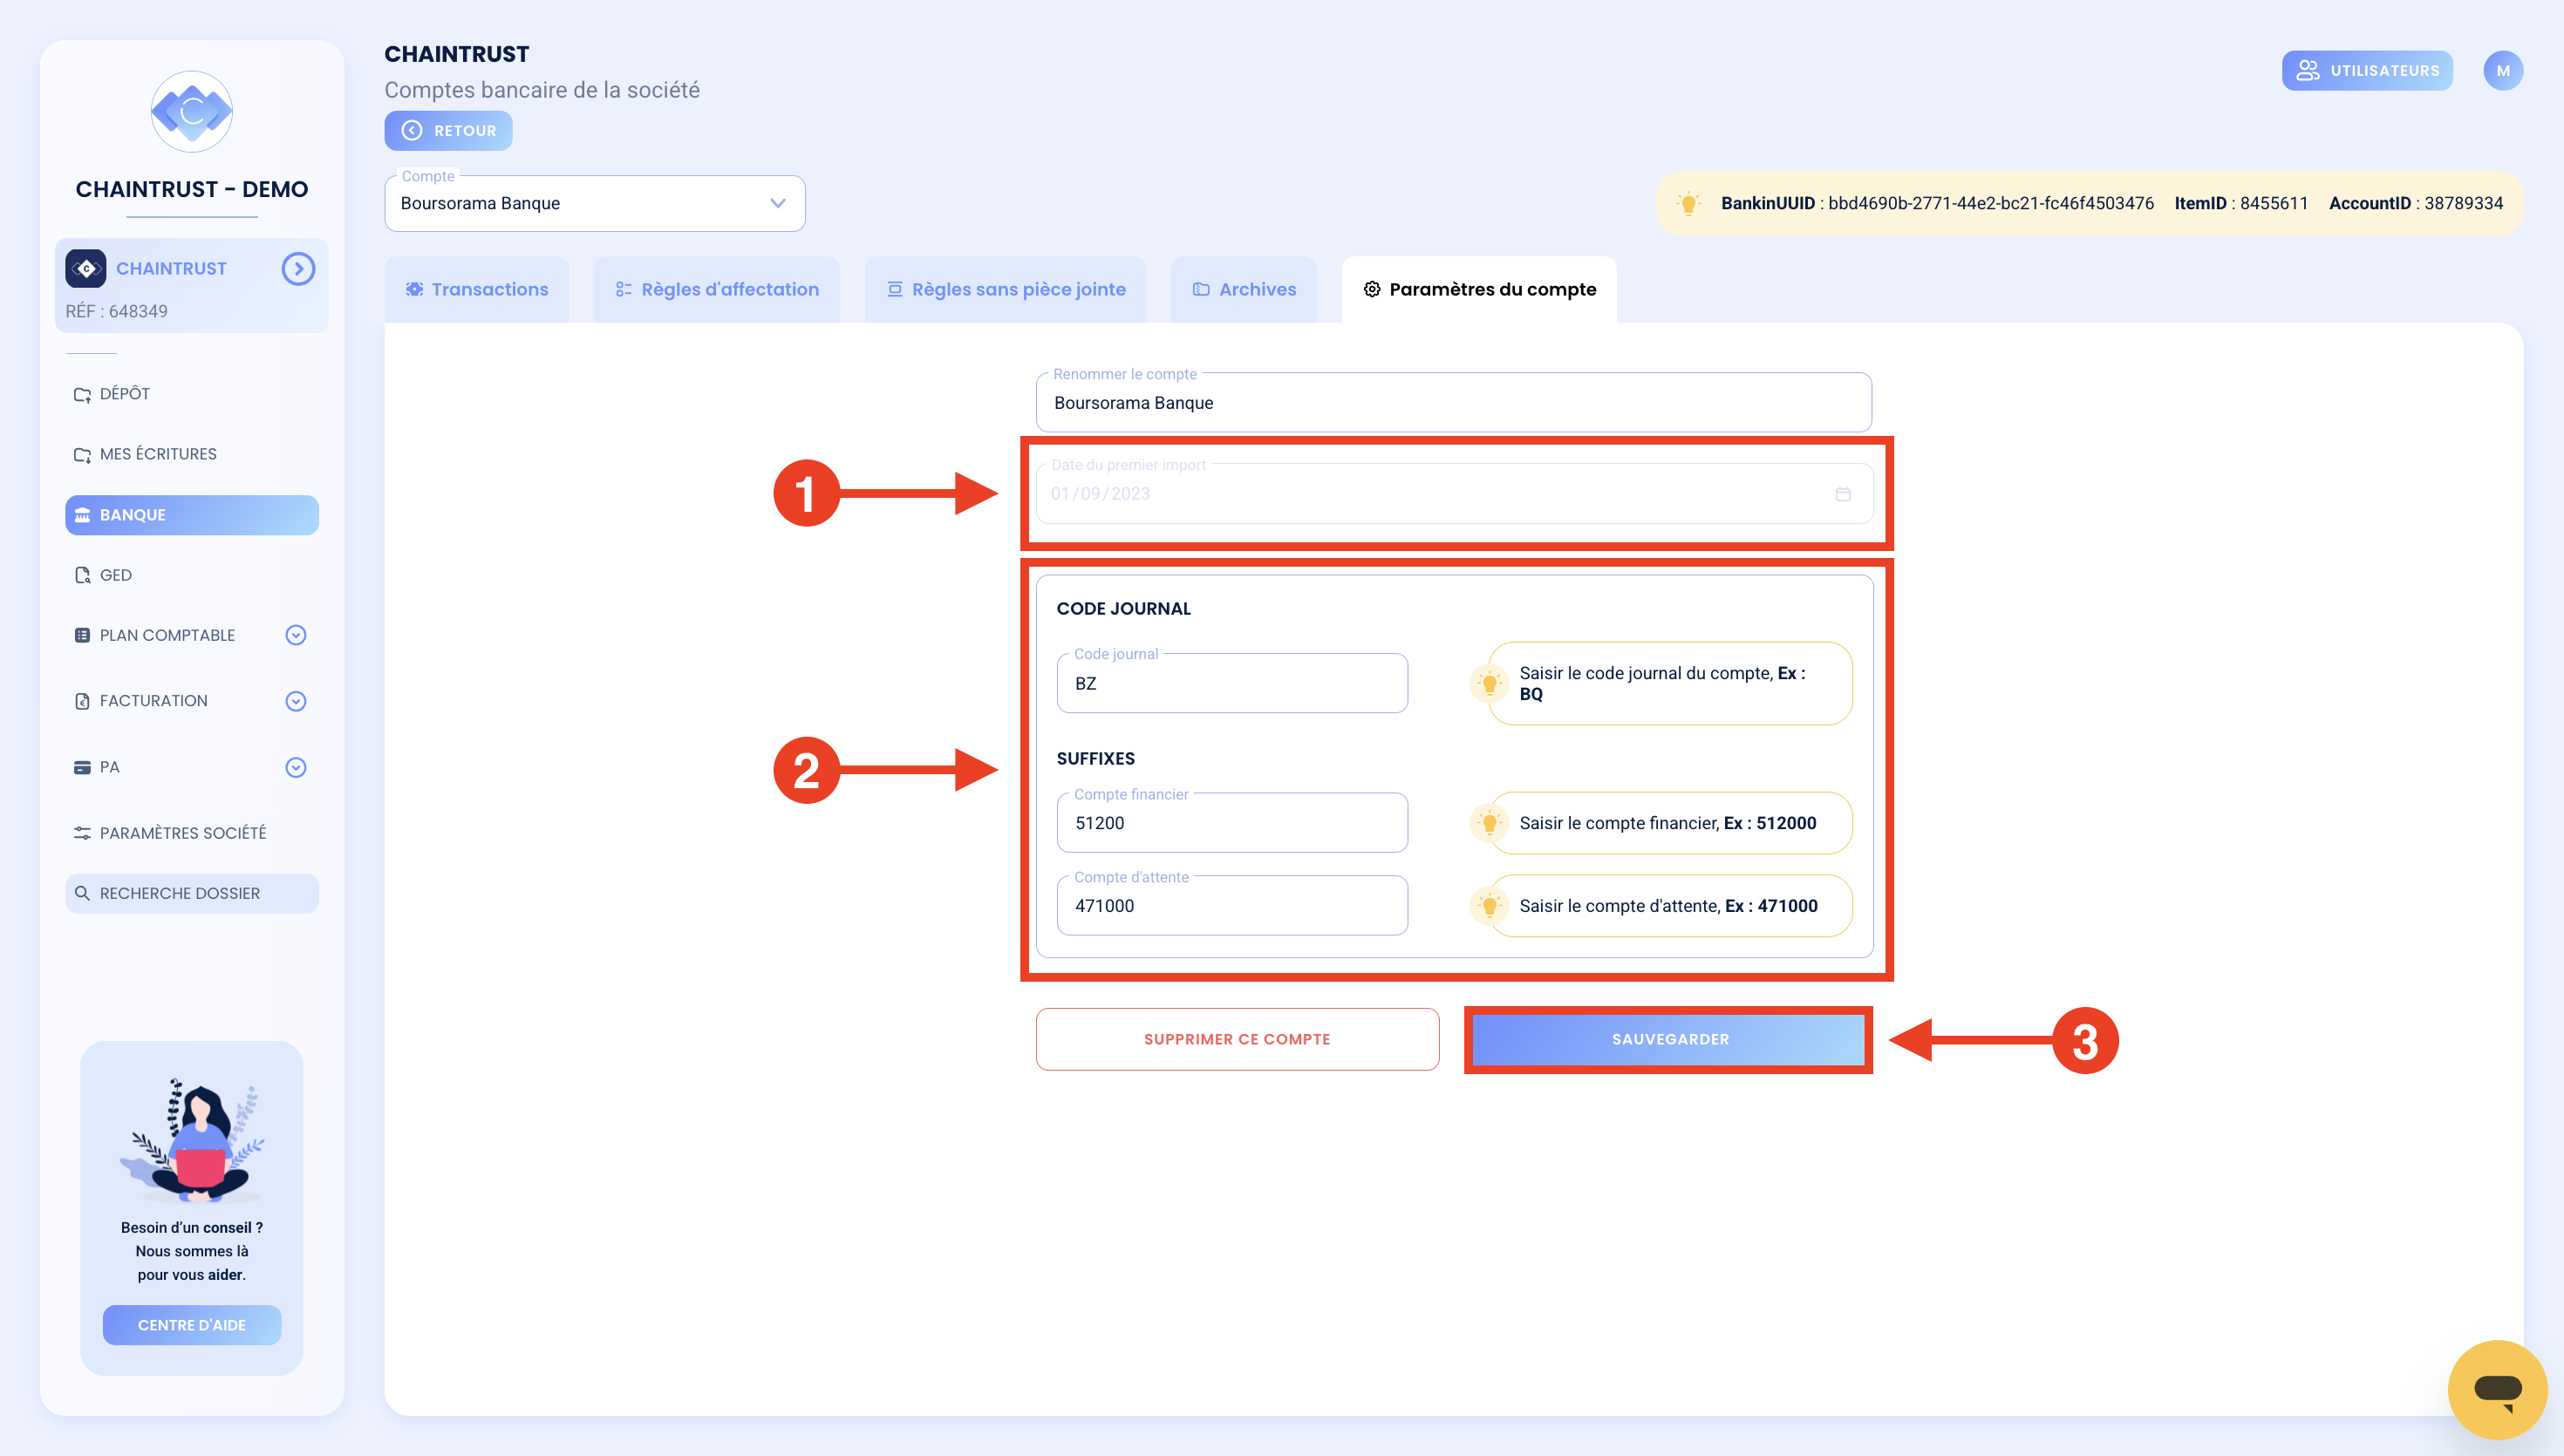Expand the FACTURATION chevron
The image size is (2564, 1456).
point(295,701)
